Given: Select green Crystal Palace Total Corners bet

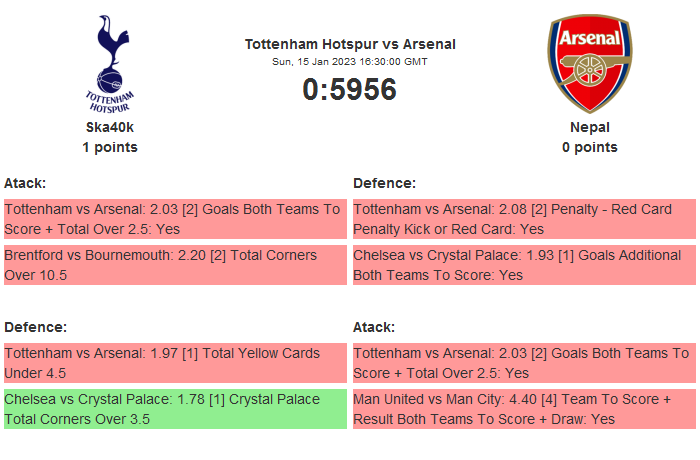Looking at the screenshot, I should click(x=174, y=409).
